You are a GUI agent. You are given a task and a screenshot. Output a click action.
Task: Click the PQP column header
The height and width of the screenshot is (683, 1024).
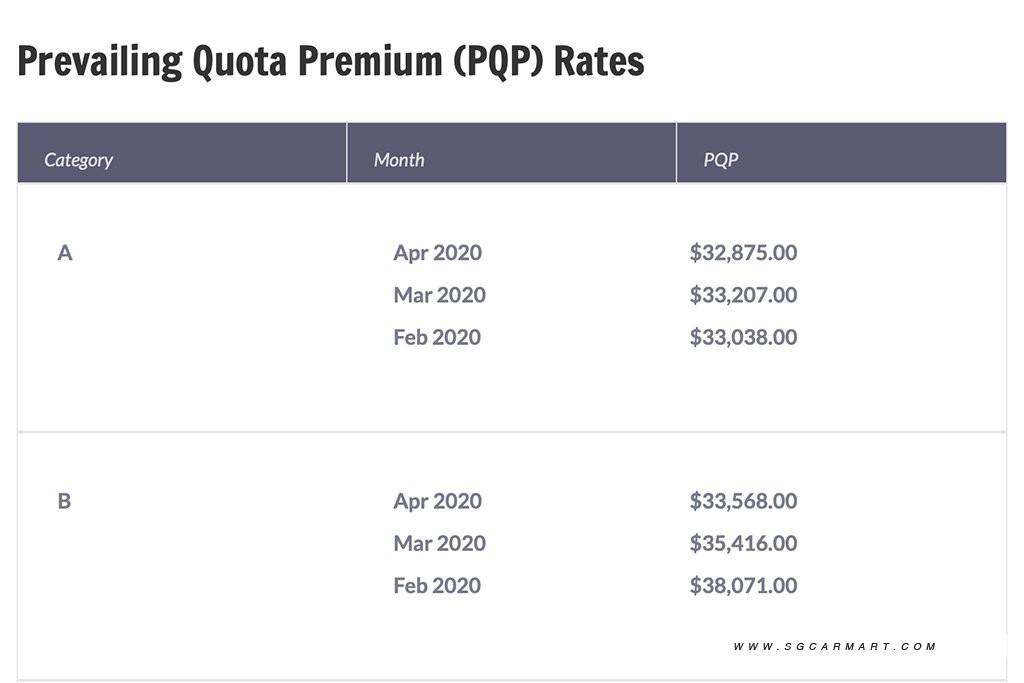(x=721, y=160)
